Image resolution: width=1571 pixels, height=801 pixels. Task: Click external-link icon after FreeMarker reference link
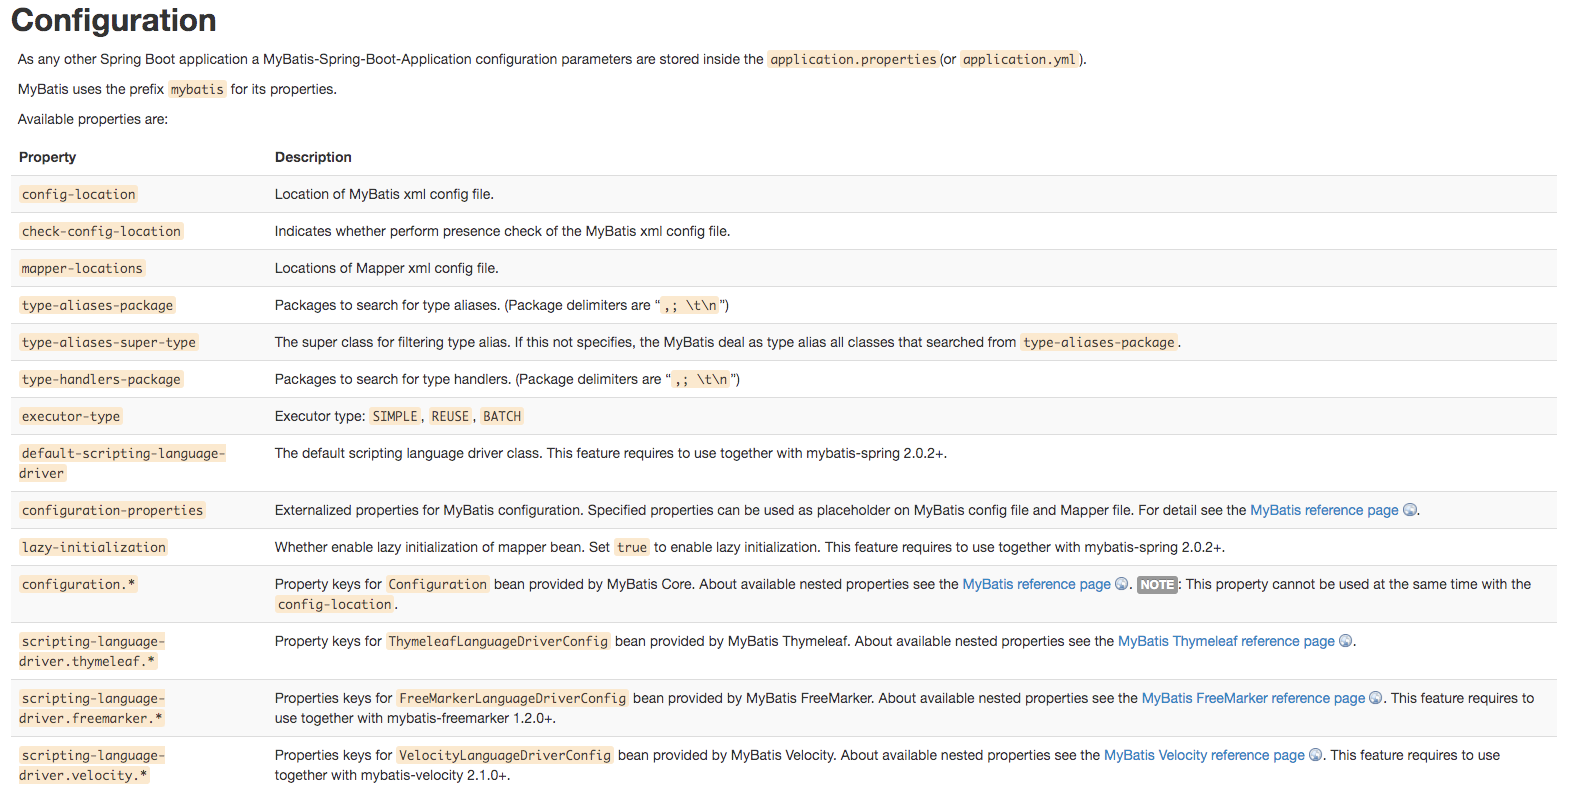pyautogui.click(x=1376, y=698)
